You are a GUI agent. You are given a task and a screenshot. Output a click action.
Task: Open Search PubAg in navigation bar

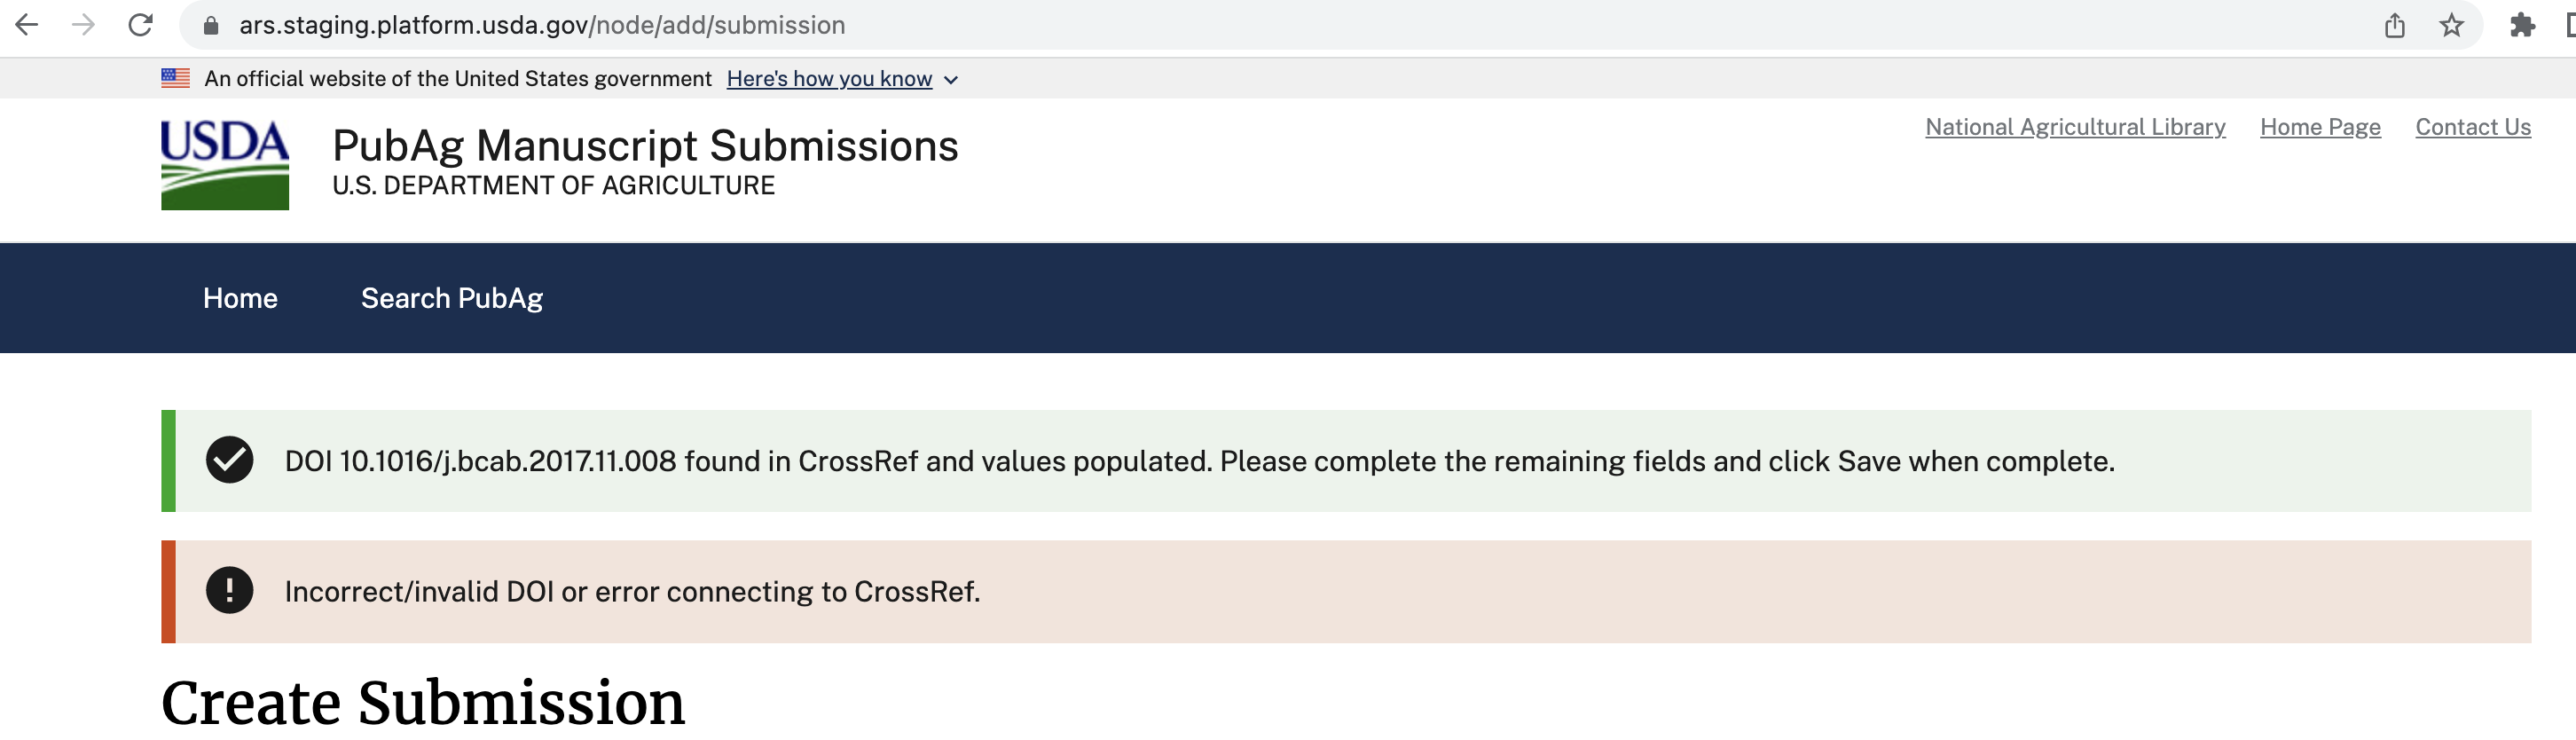point(451,298)
